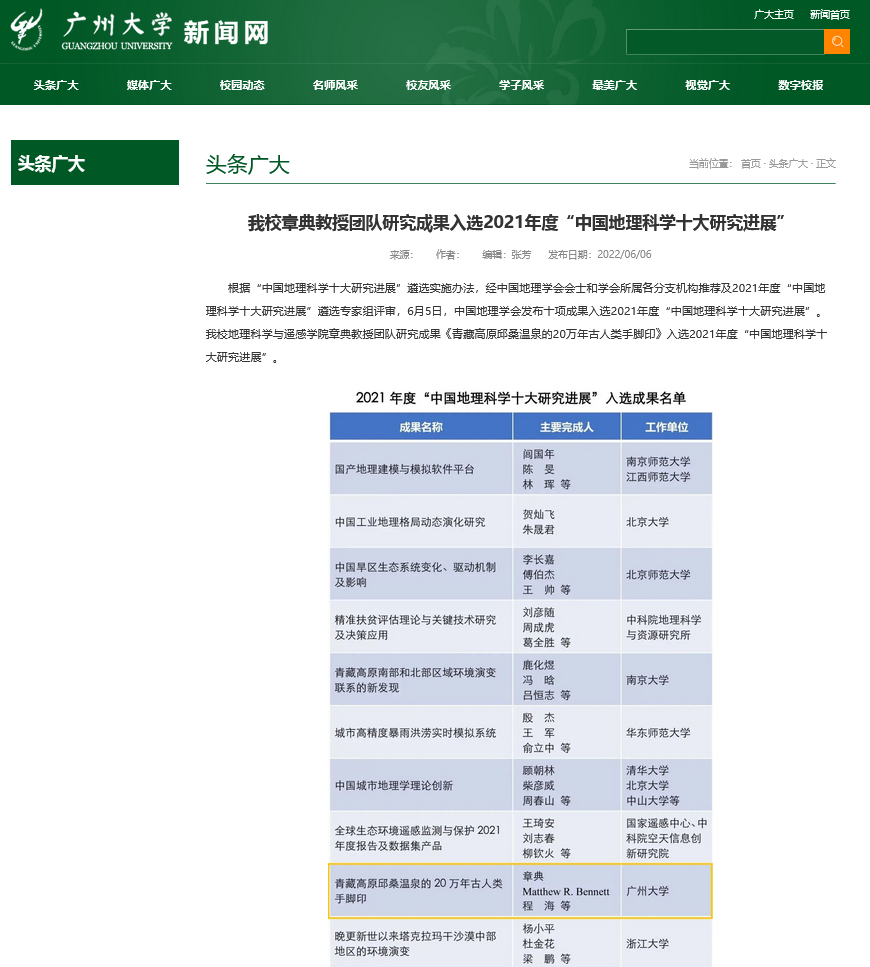
Task: Click the Guangzhou University logo emblem
Action: (x=27, y=30)
